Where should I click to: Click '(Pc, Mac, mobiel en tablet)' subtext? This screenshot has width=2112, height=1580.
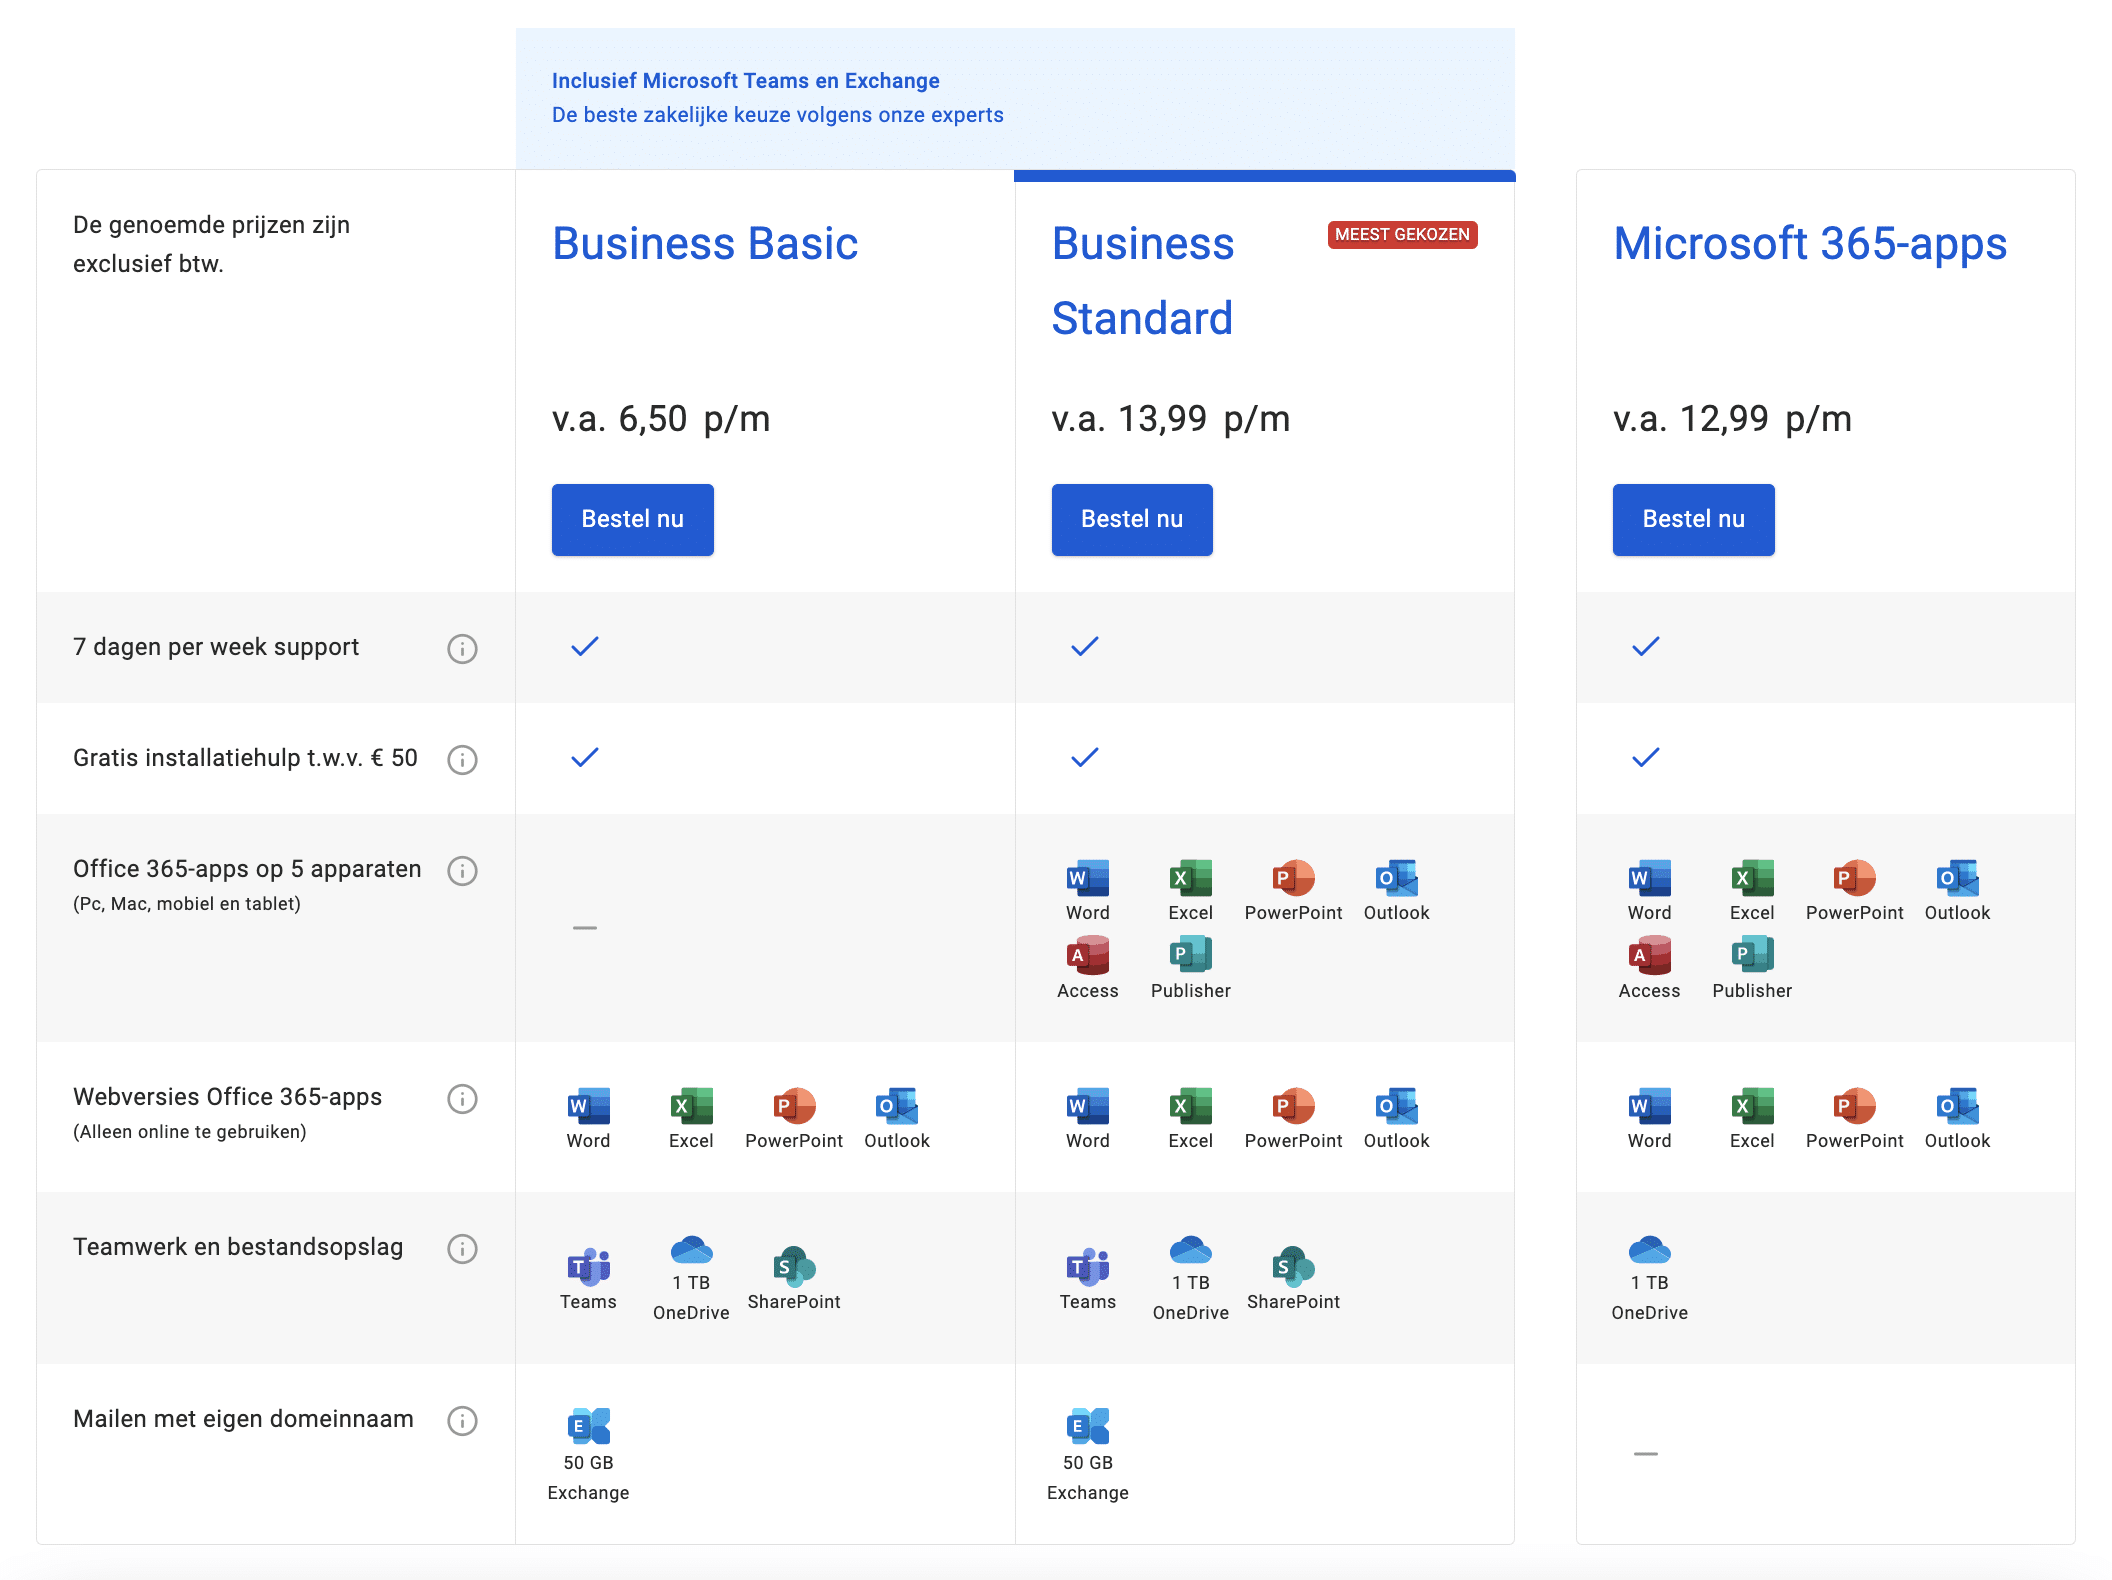pos(187,904)
